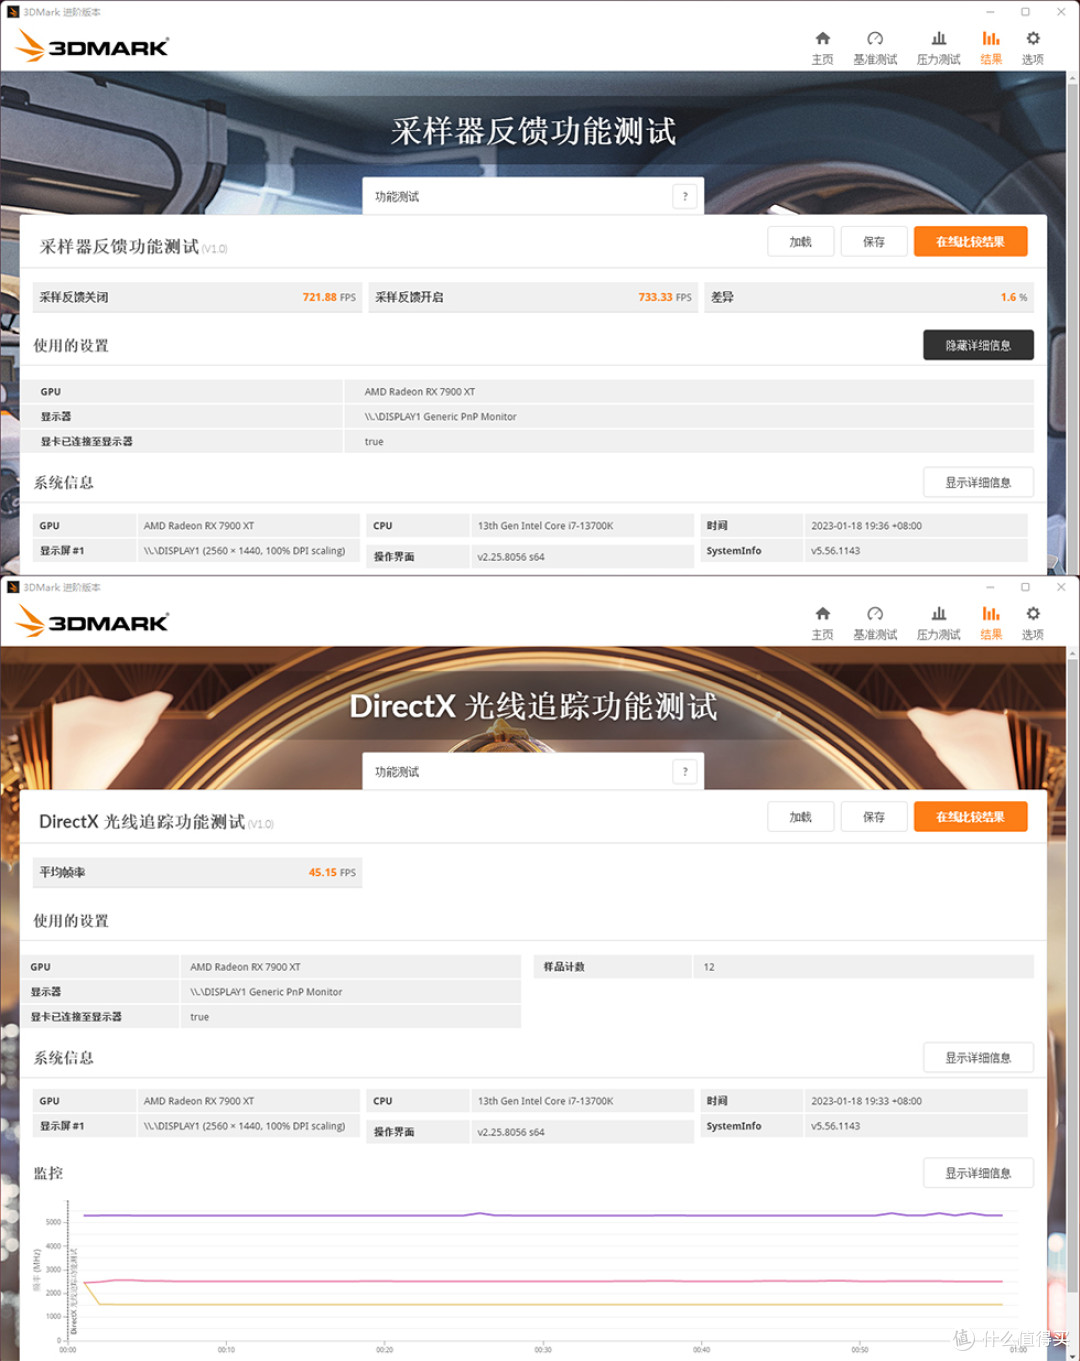Click 显示详细信息 beside 监控 section
The image size is (1080, 1361).
point(978,1173)
